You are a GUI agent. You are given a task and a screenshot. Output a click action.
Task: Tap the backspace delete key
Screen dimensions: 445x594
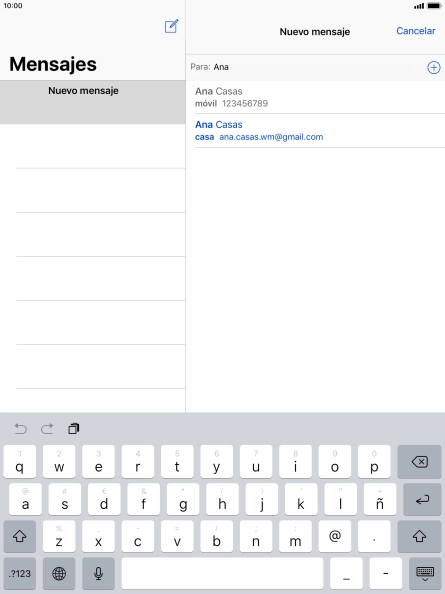419,461
